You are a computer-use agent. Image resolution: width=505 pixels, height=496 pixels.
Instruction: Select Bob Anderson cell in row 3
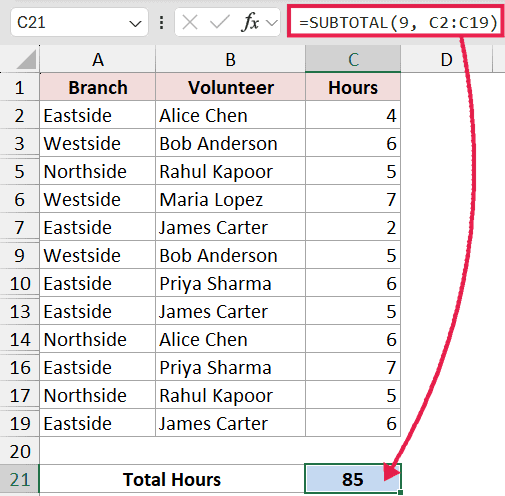click(x=230, y=144)
